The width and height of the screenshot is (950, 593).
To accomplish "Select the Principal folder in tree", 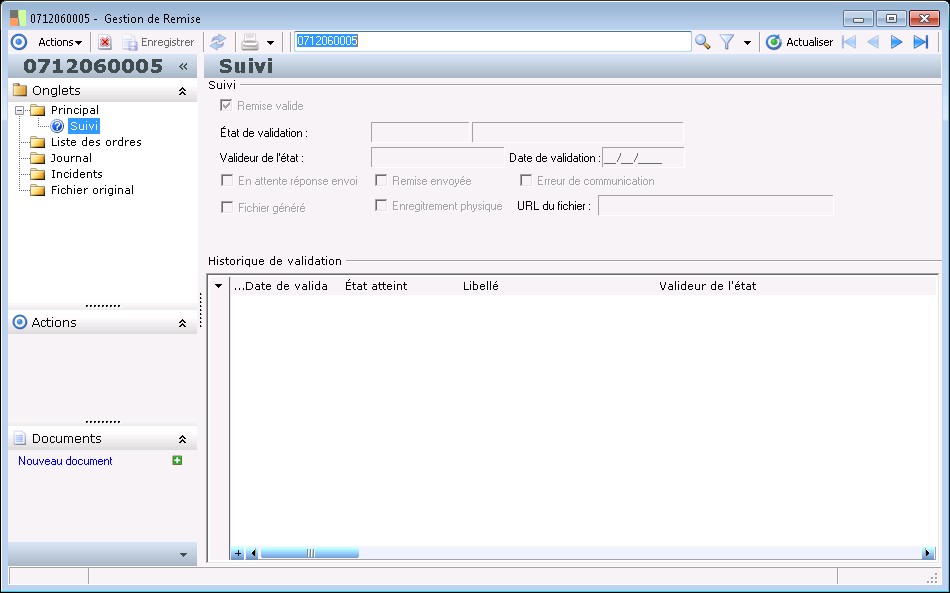I will [75, 110].
